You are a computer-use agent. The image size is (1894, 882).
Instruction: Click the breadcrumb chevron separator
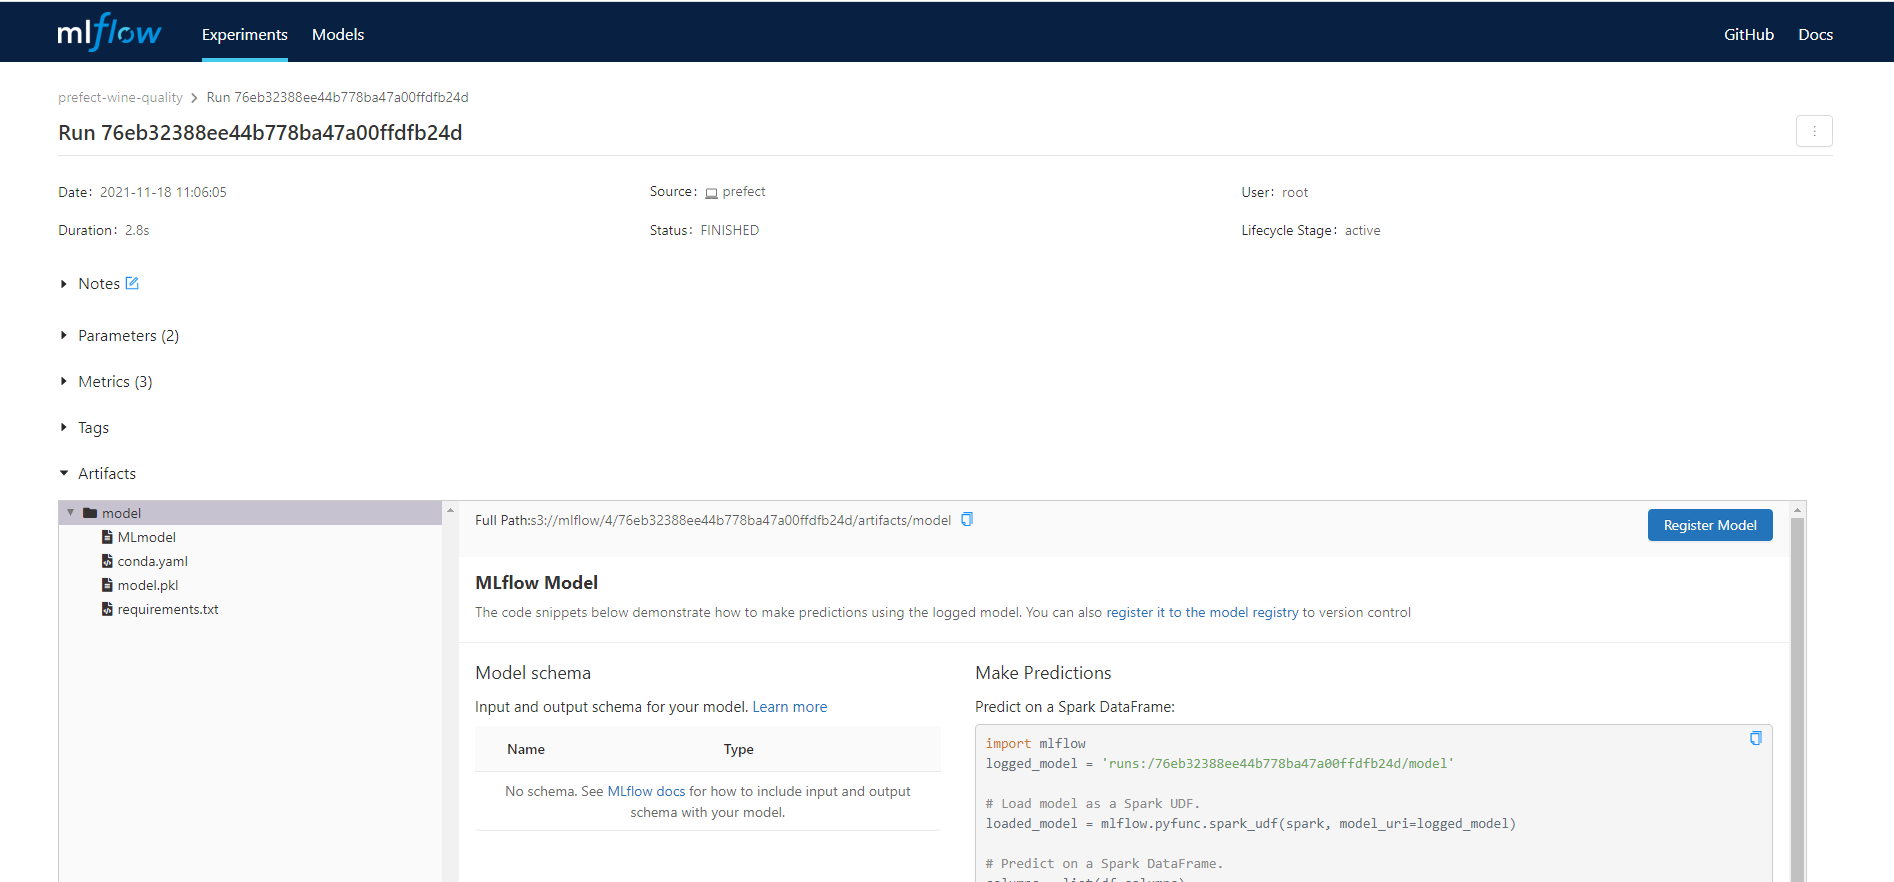194,98
